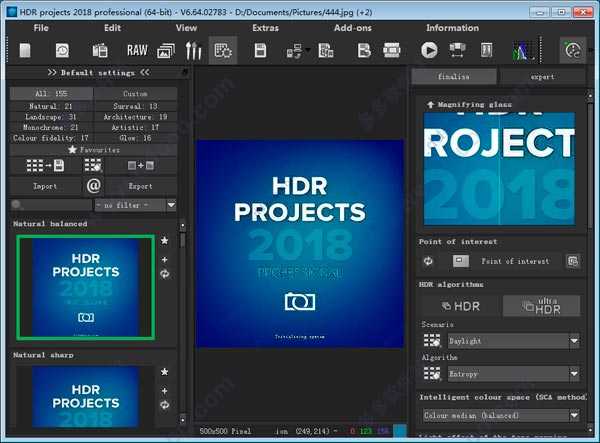600x443 pixels.
Task: Filter presets by Architecture: 19
Action: [x=135, y=117]
